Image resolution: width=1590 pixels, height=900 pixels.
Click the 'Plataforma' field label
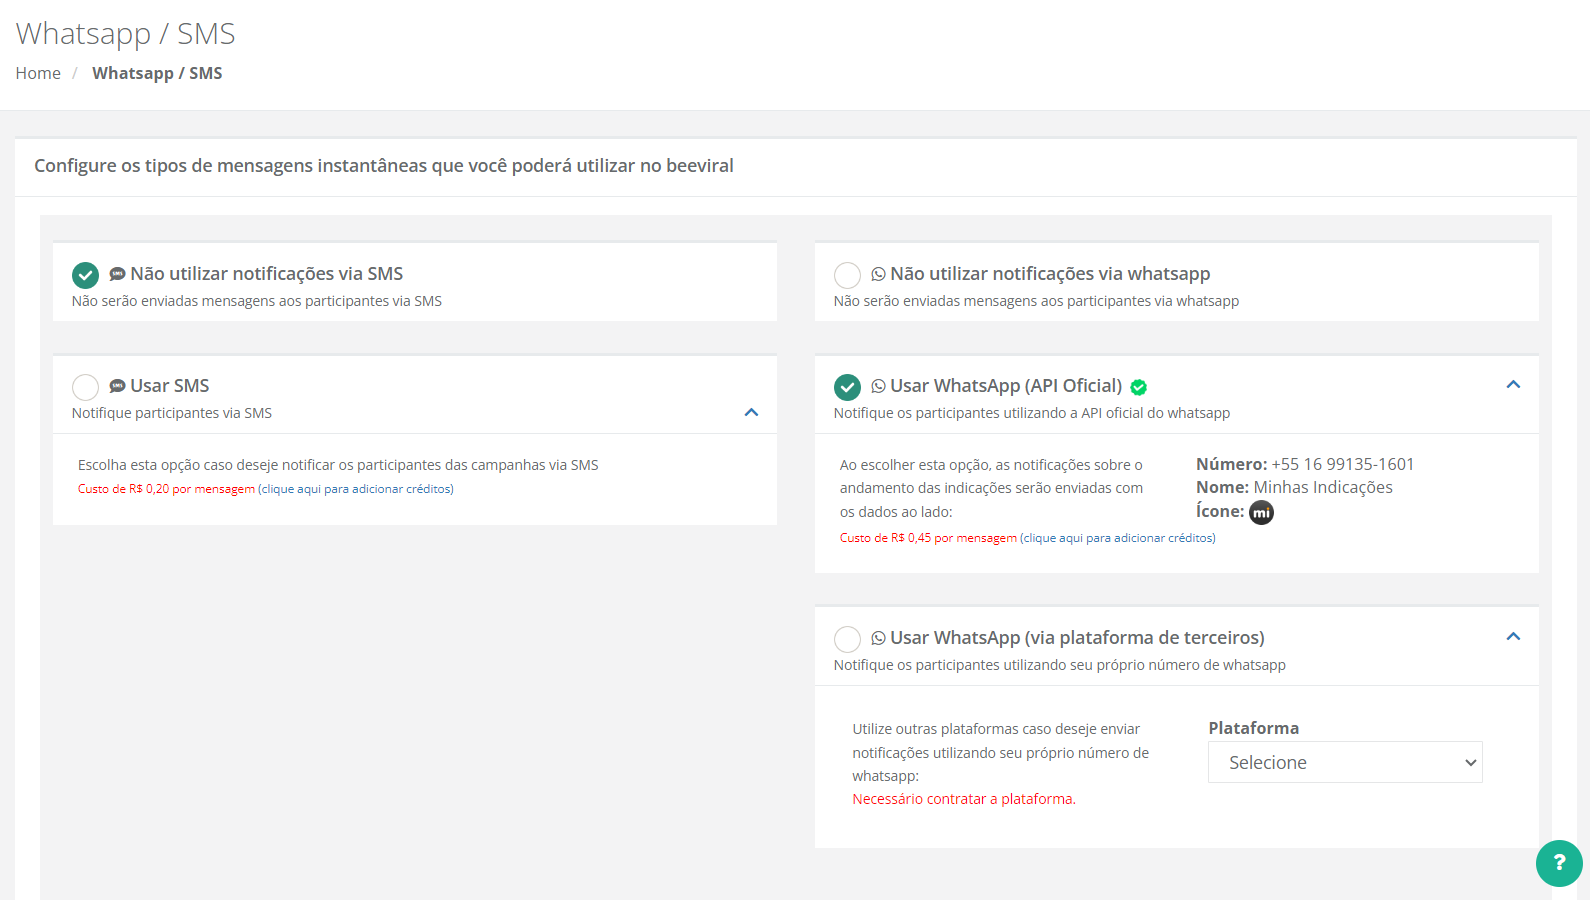(x=1254, y=728)
